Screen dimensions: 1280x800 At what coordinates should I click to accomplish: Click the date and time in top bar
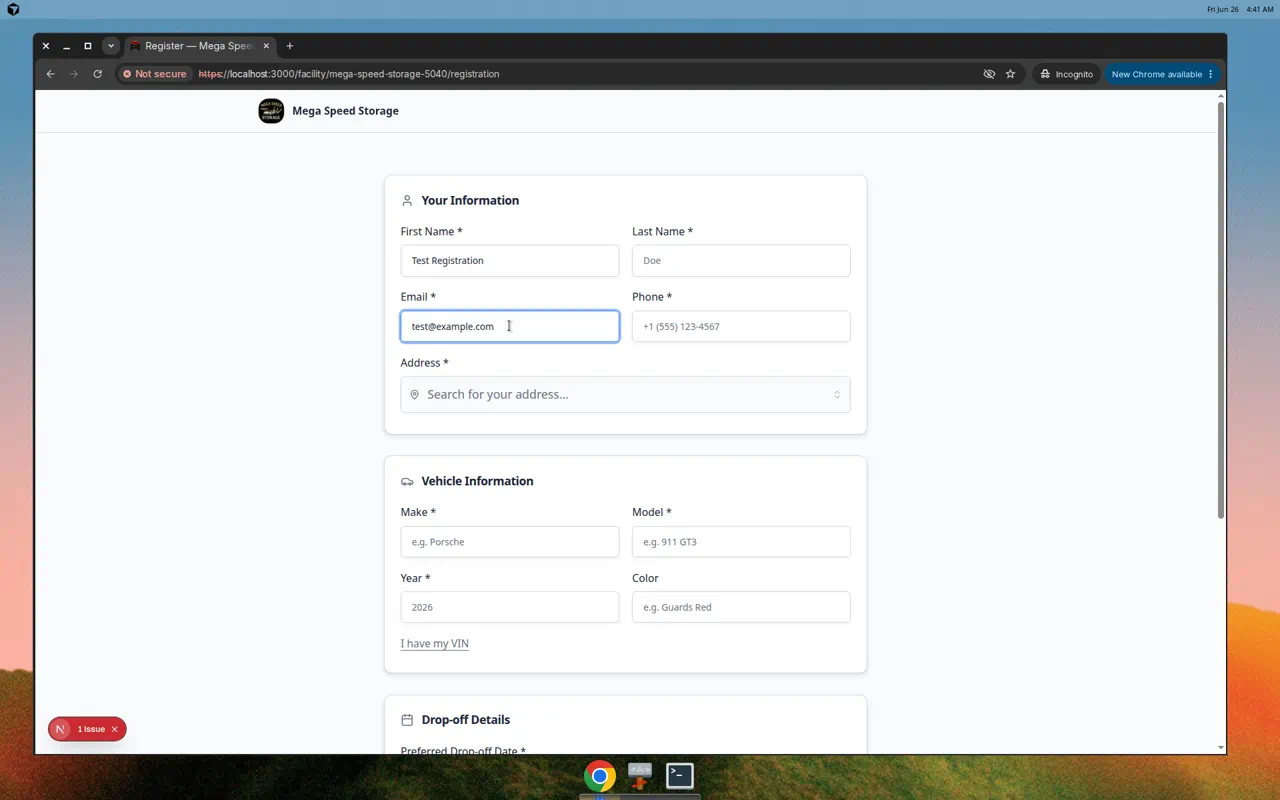coord(1240,9)
